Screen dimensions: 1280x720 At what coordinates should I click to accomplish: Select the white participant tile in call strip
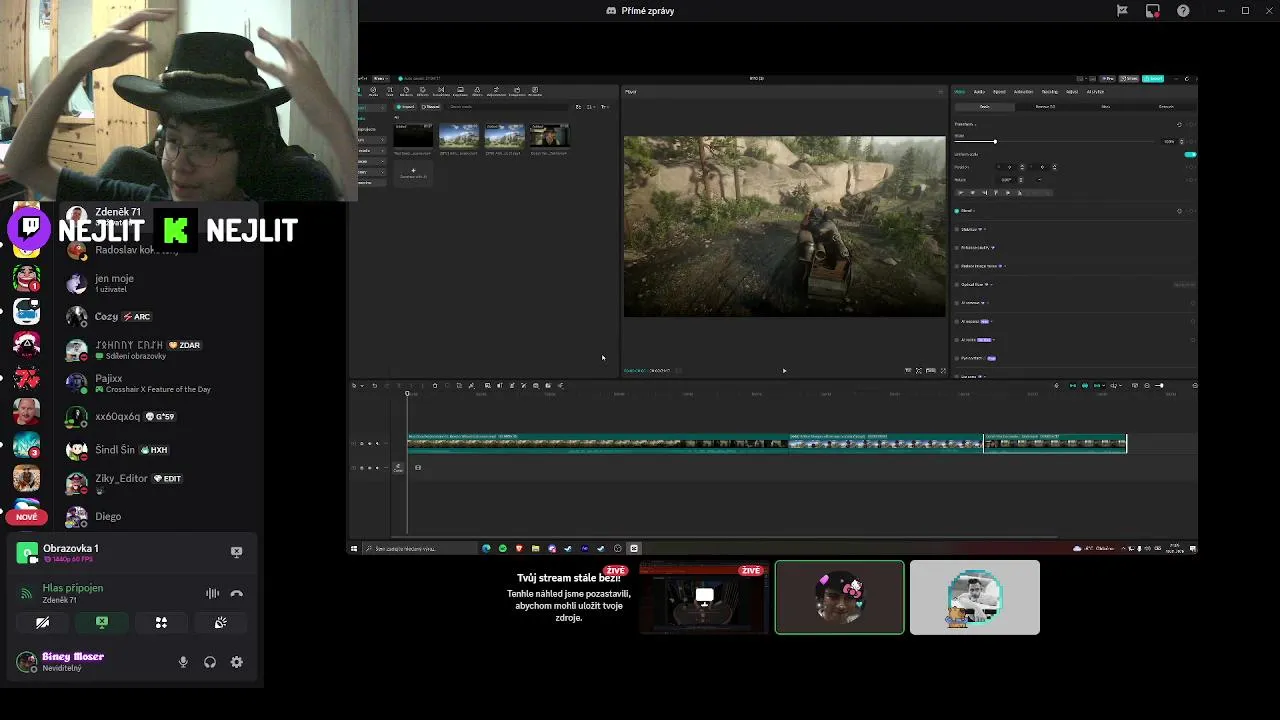(x=975, y=597)
